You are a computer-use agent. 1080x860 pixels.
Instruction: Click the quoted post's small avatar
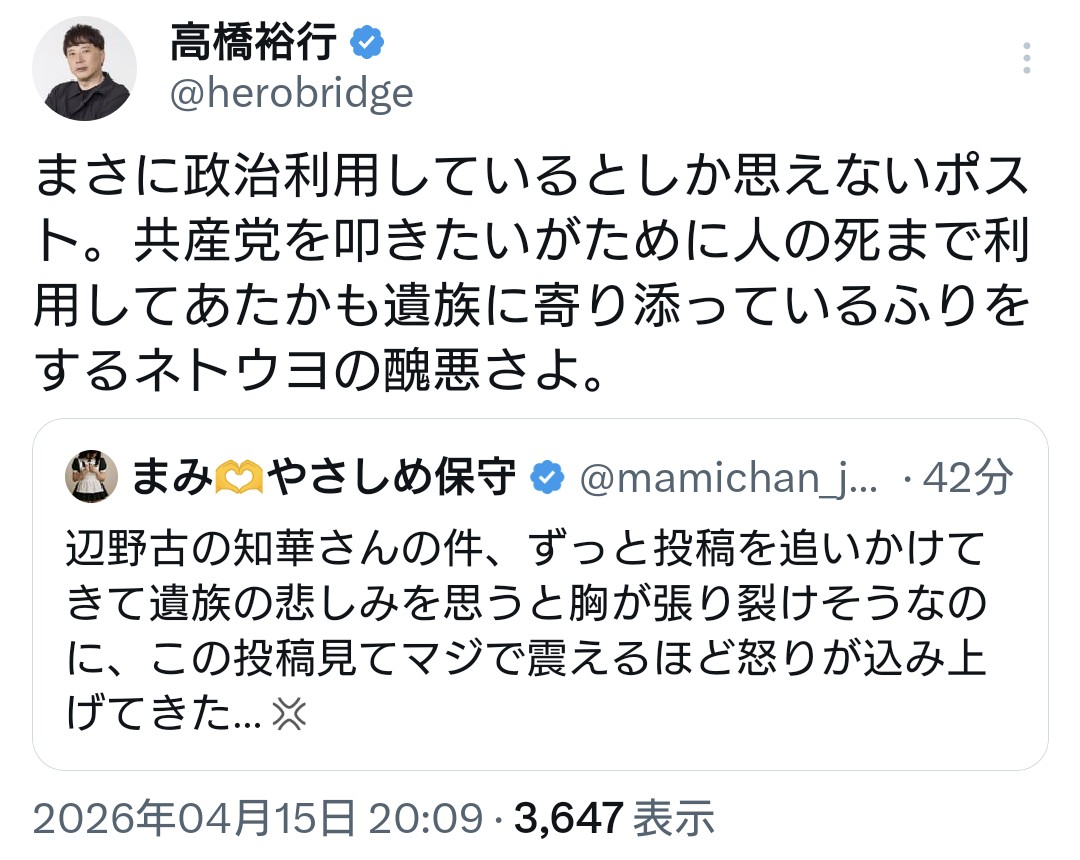pos(87,478)
